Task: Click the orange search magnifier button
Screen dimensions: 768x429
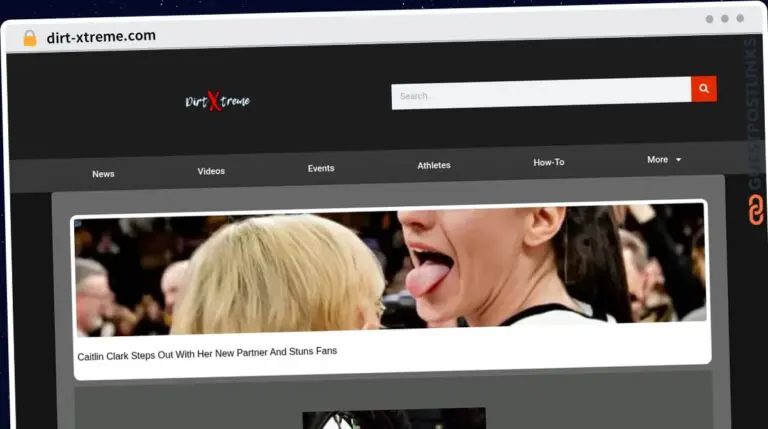Action: (x=704, y=89)
